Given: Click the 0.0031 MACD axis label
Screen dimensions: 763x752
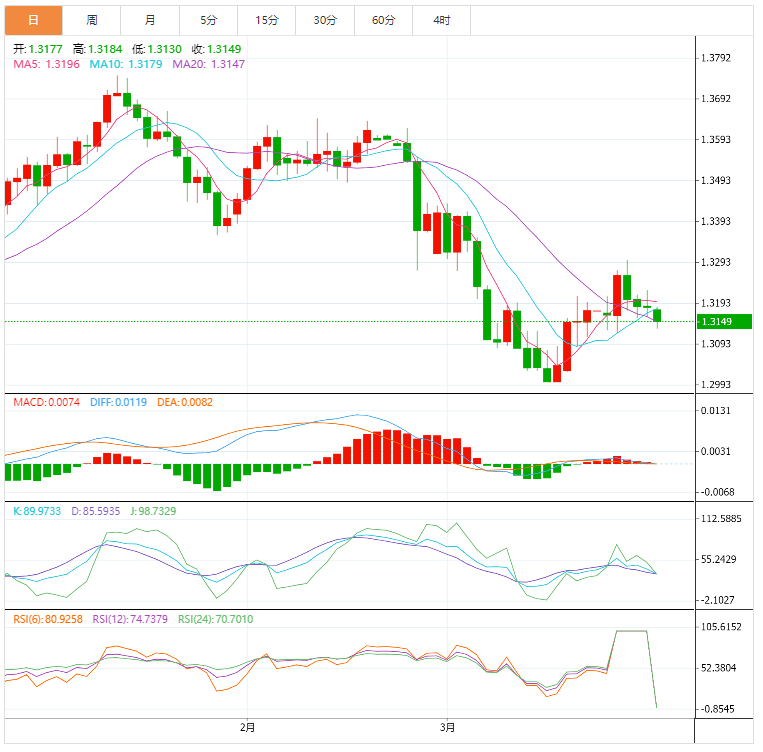Looking at the screenshot, I should (715, 452).
